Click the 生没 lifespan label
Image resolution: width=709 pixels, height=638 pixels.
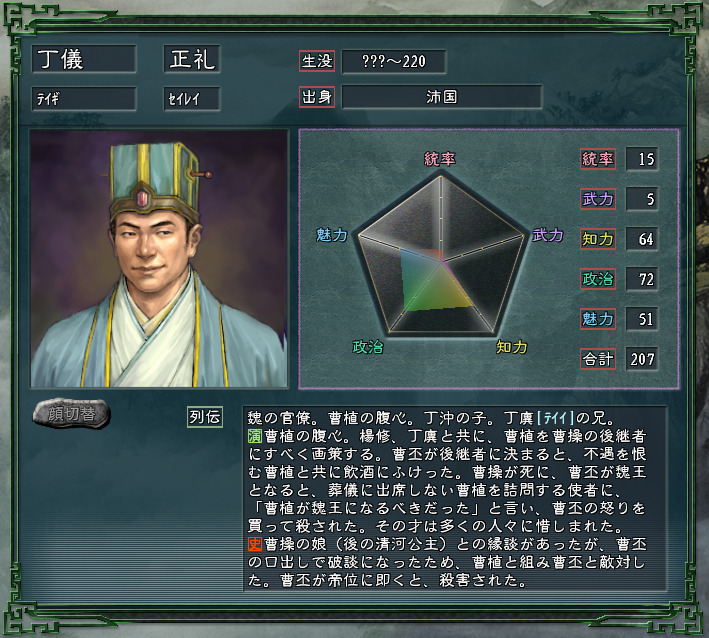317,61
